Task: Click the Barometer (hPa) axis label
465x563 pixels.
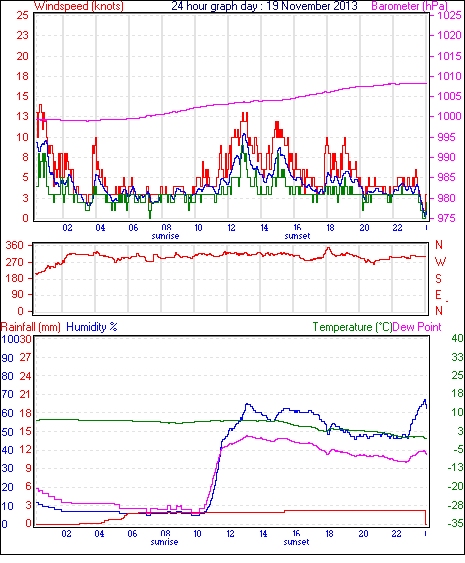Action: point(409,6)
